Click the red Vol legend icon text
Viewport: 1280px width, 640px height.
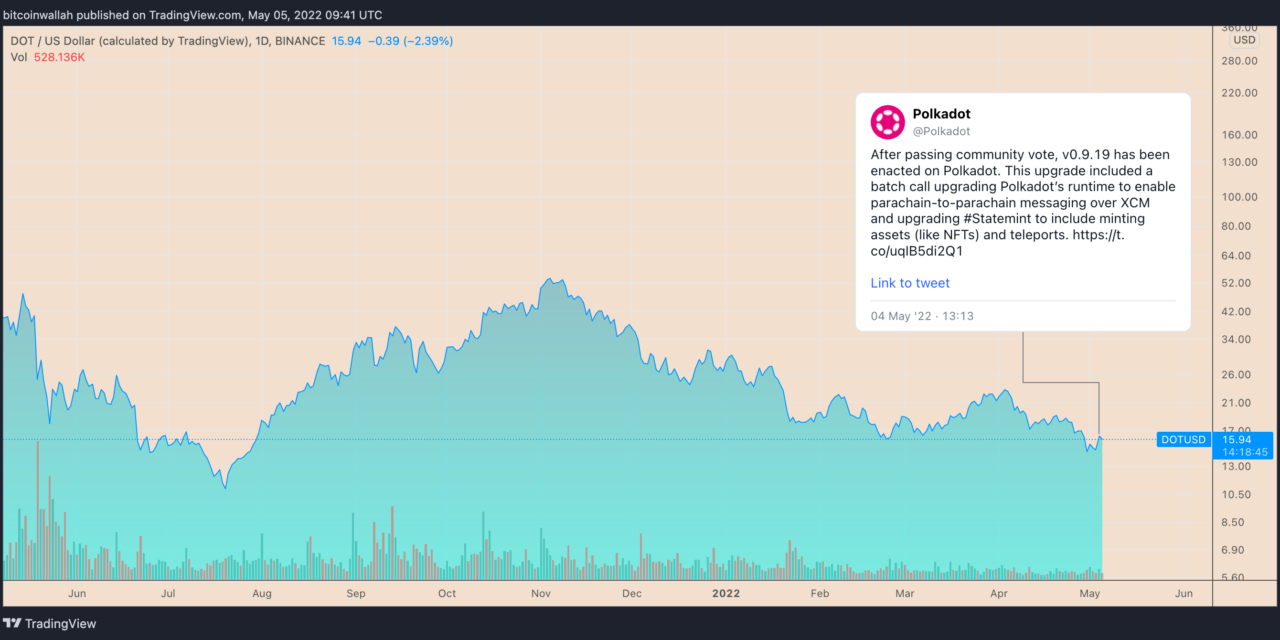click(17, 57)
